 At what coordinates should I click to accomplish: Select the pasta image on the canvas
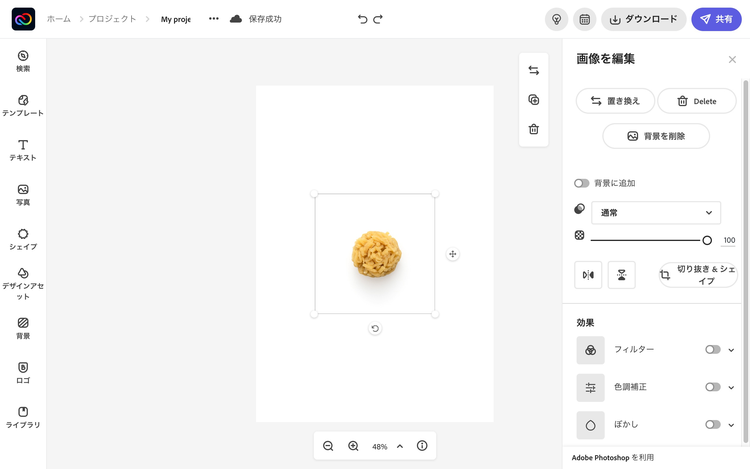[376, 254]
